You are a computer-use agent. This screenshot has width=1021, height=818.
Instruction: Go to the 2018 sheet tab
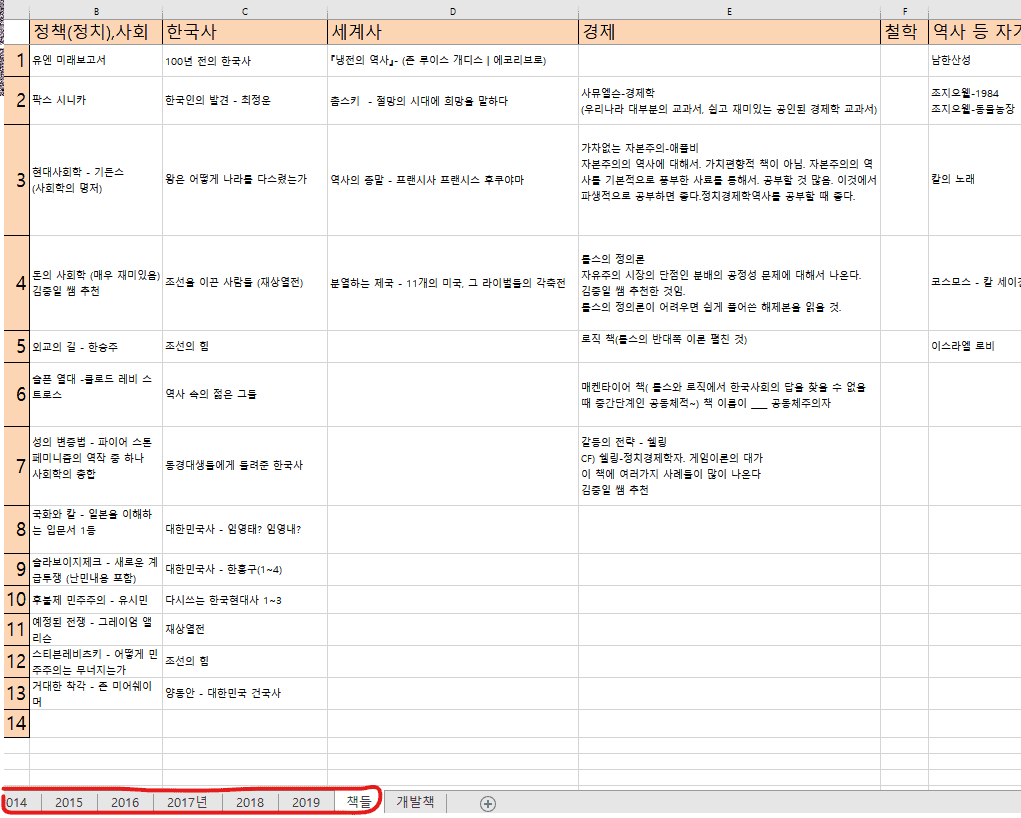tap(250, 802)
